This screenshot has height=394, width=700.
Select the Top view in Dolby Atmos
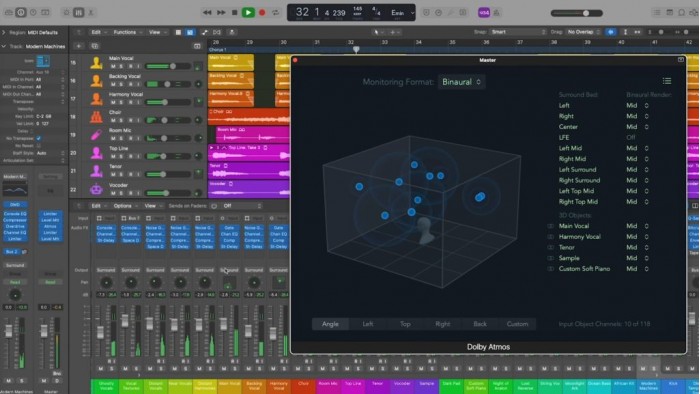tap(405, 324)
